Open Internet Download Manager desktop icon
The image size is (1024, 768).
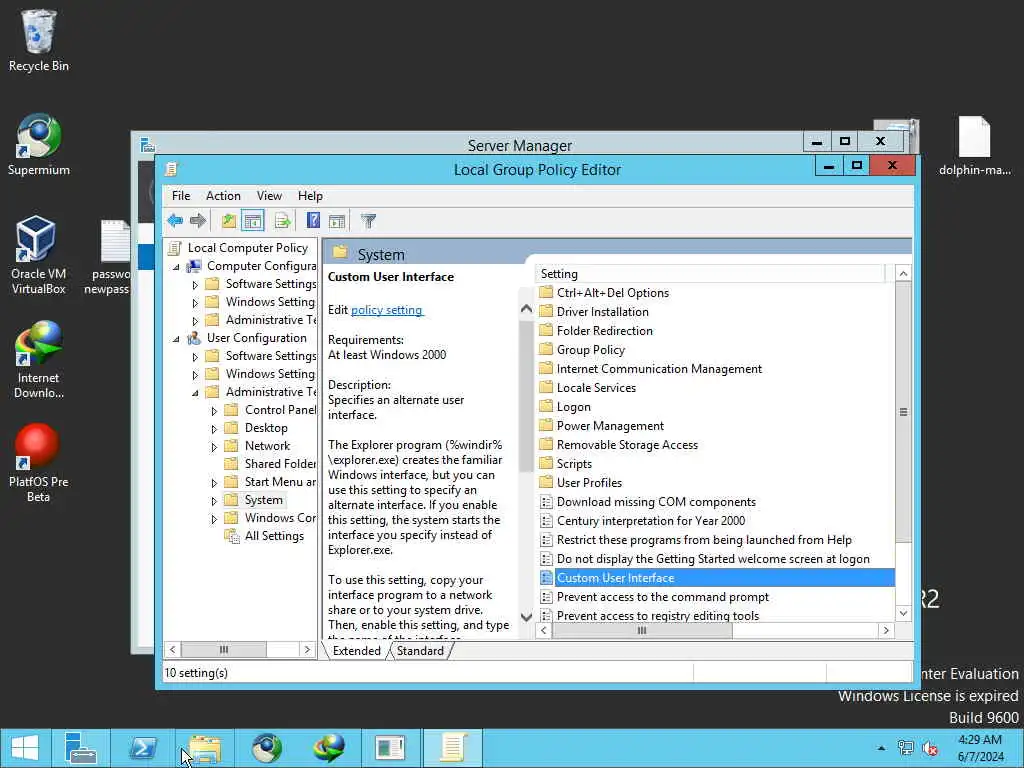[x=39, y=359]
